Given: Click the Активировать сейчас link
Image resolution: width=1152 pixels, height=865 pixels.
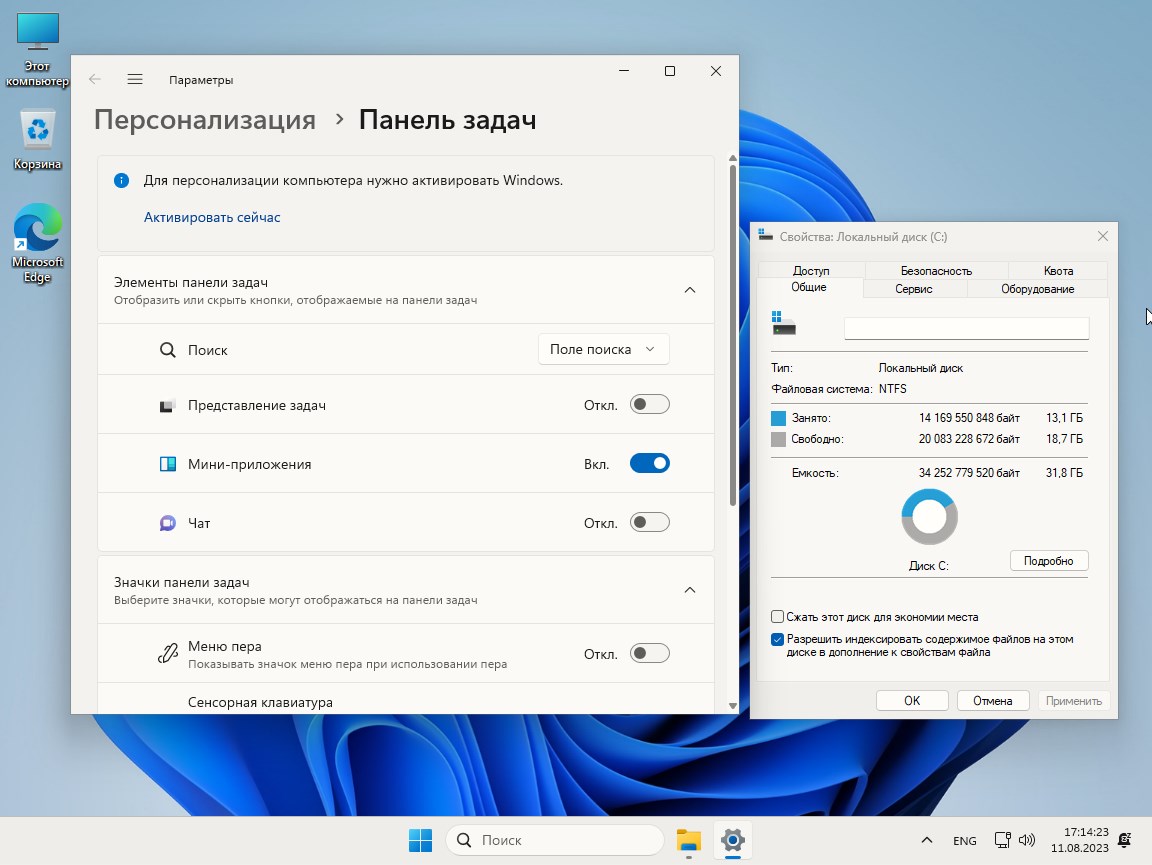Looking at the screenshot, I should (x=212, y=217).
